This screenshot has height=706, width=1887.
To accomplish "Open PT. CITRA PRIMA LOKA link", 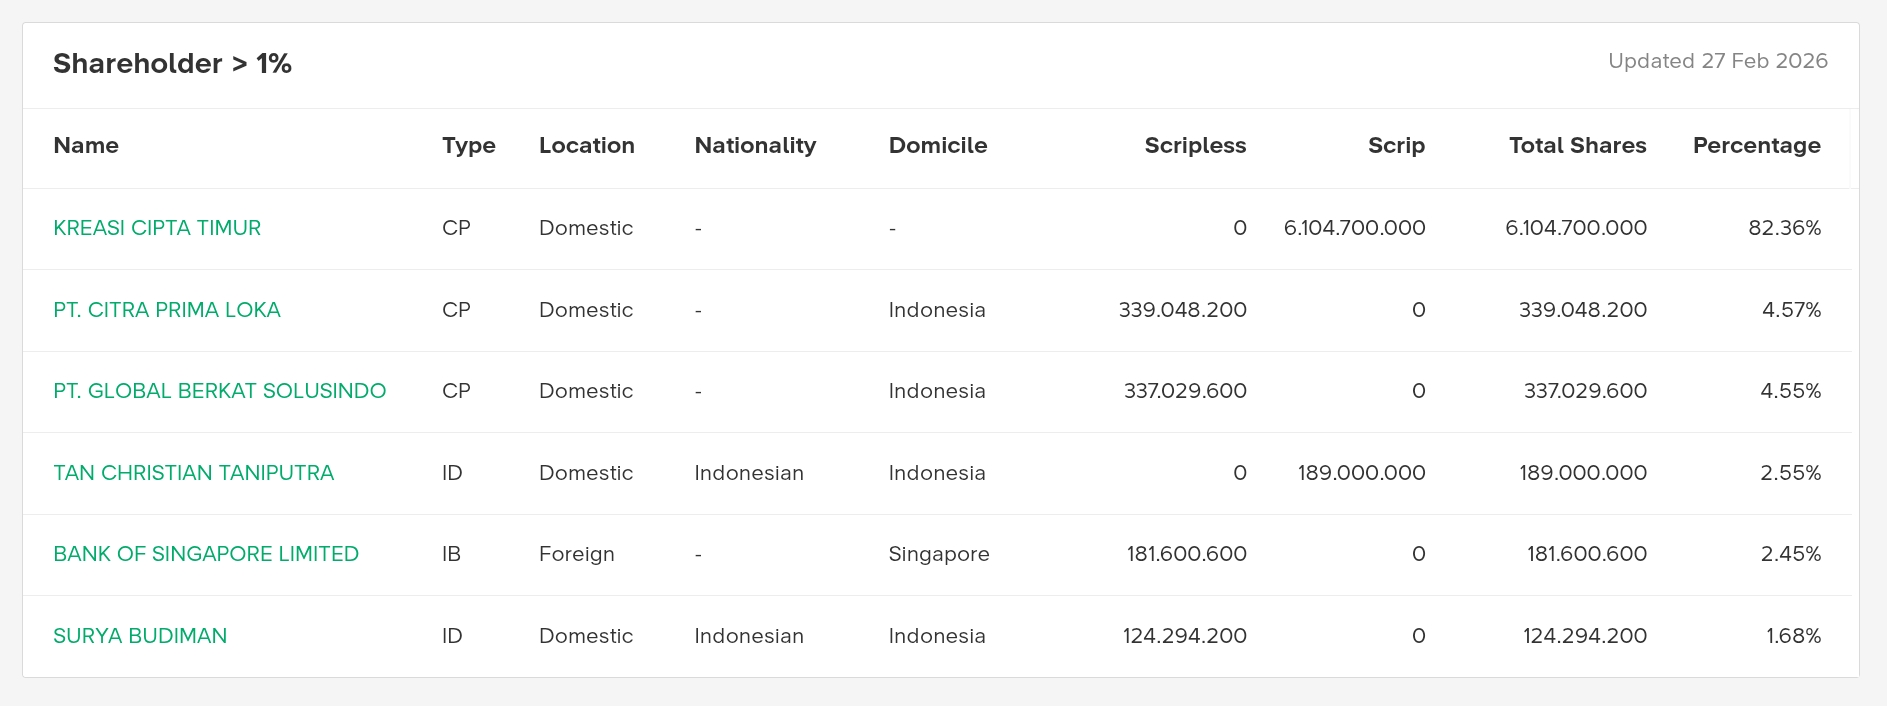I will [x=167, y=310].
